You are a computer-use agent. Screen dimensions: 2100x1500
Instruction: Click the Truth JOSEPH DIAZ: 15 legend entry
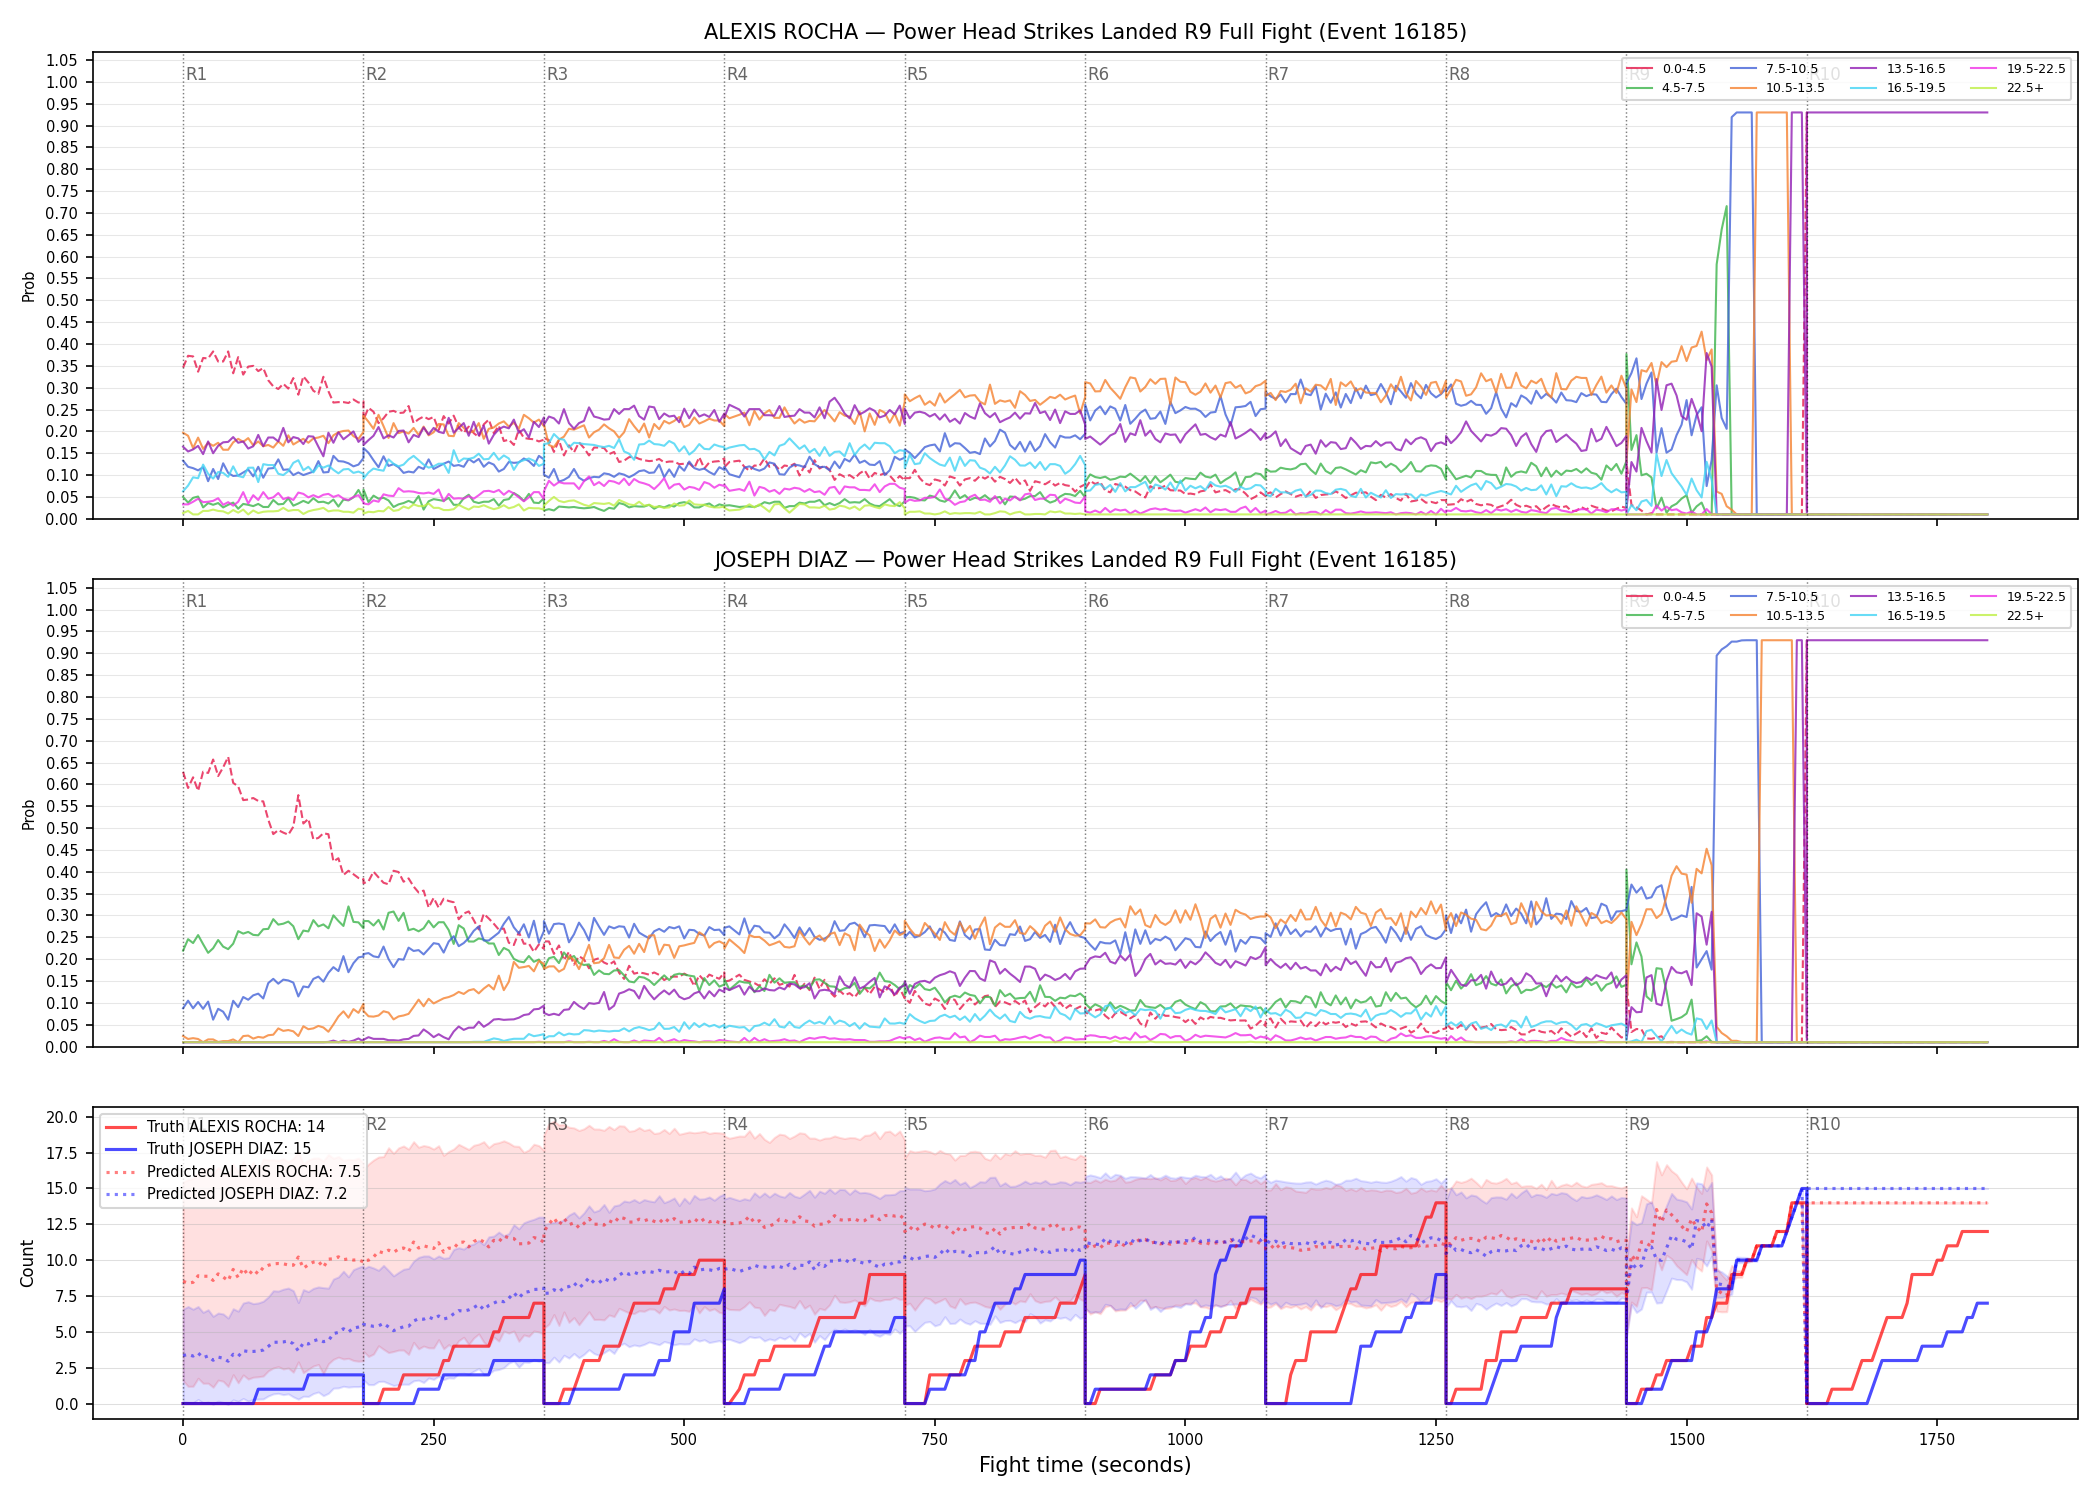208,1149
